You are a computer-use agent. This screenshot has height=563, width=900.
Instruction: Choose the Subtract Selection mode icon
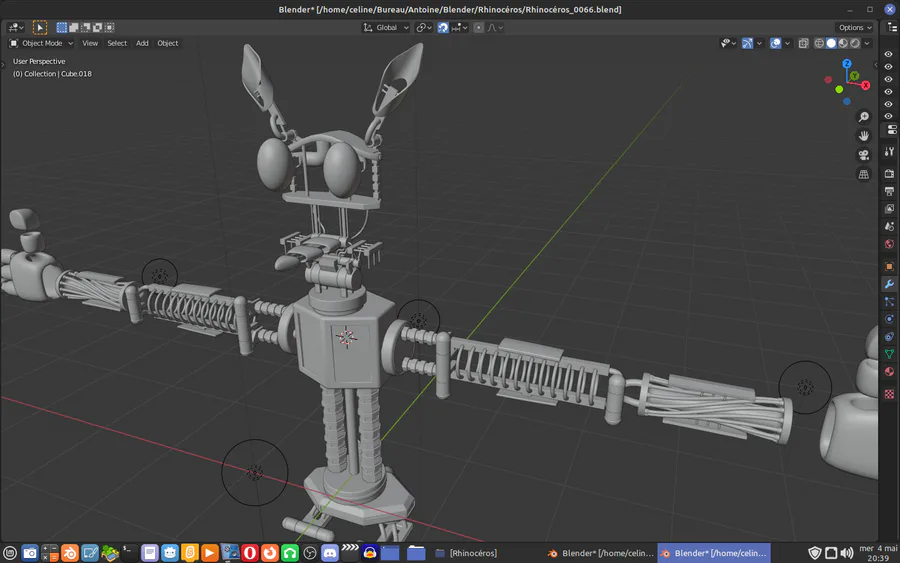(x=86, y=28)
